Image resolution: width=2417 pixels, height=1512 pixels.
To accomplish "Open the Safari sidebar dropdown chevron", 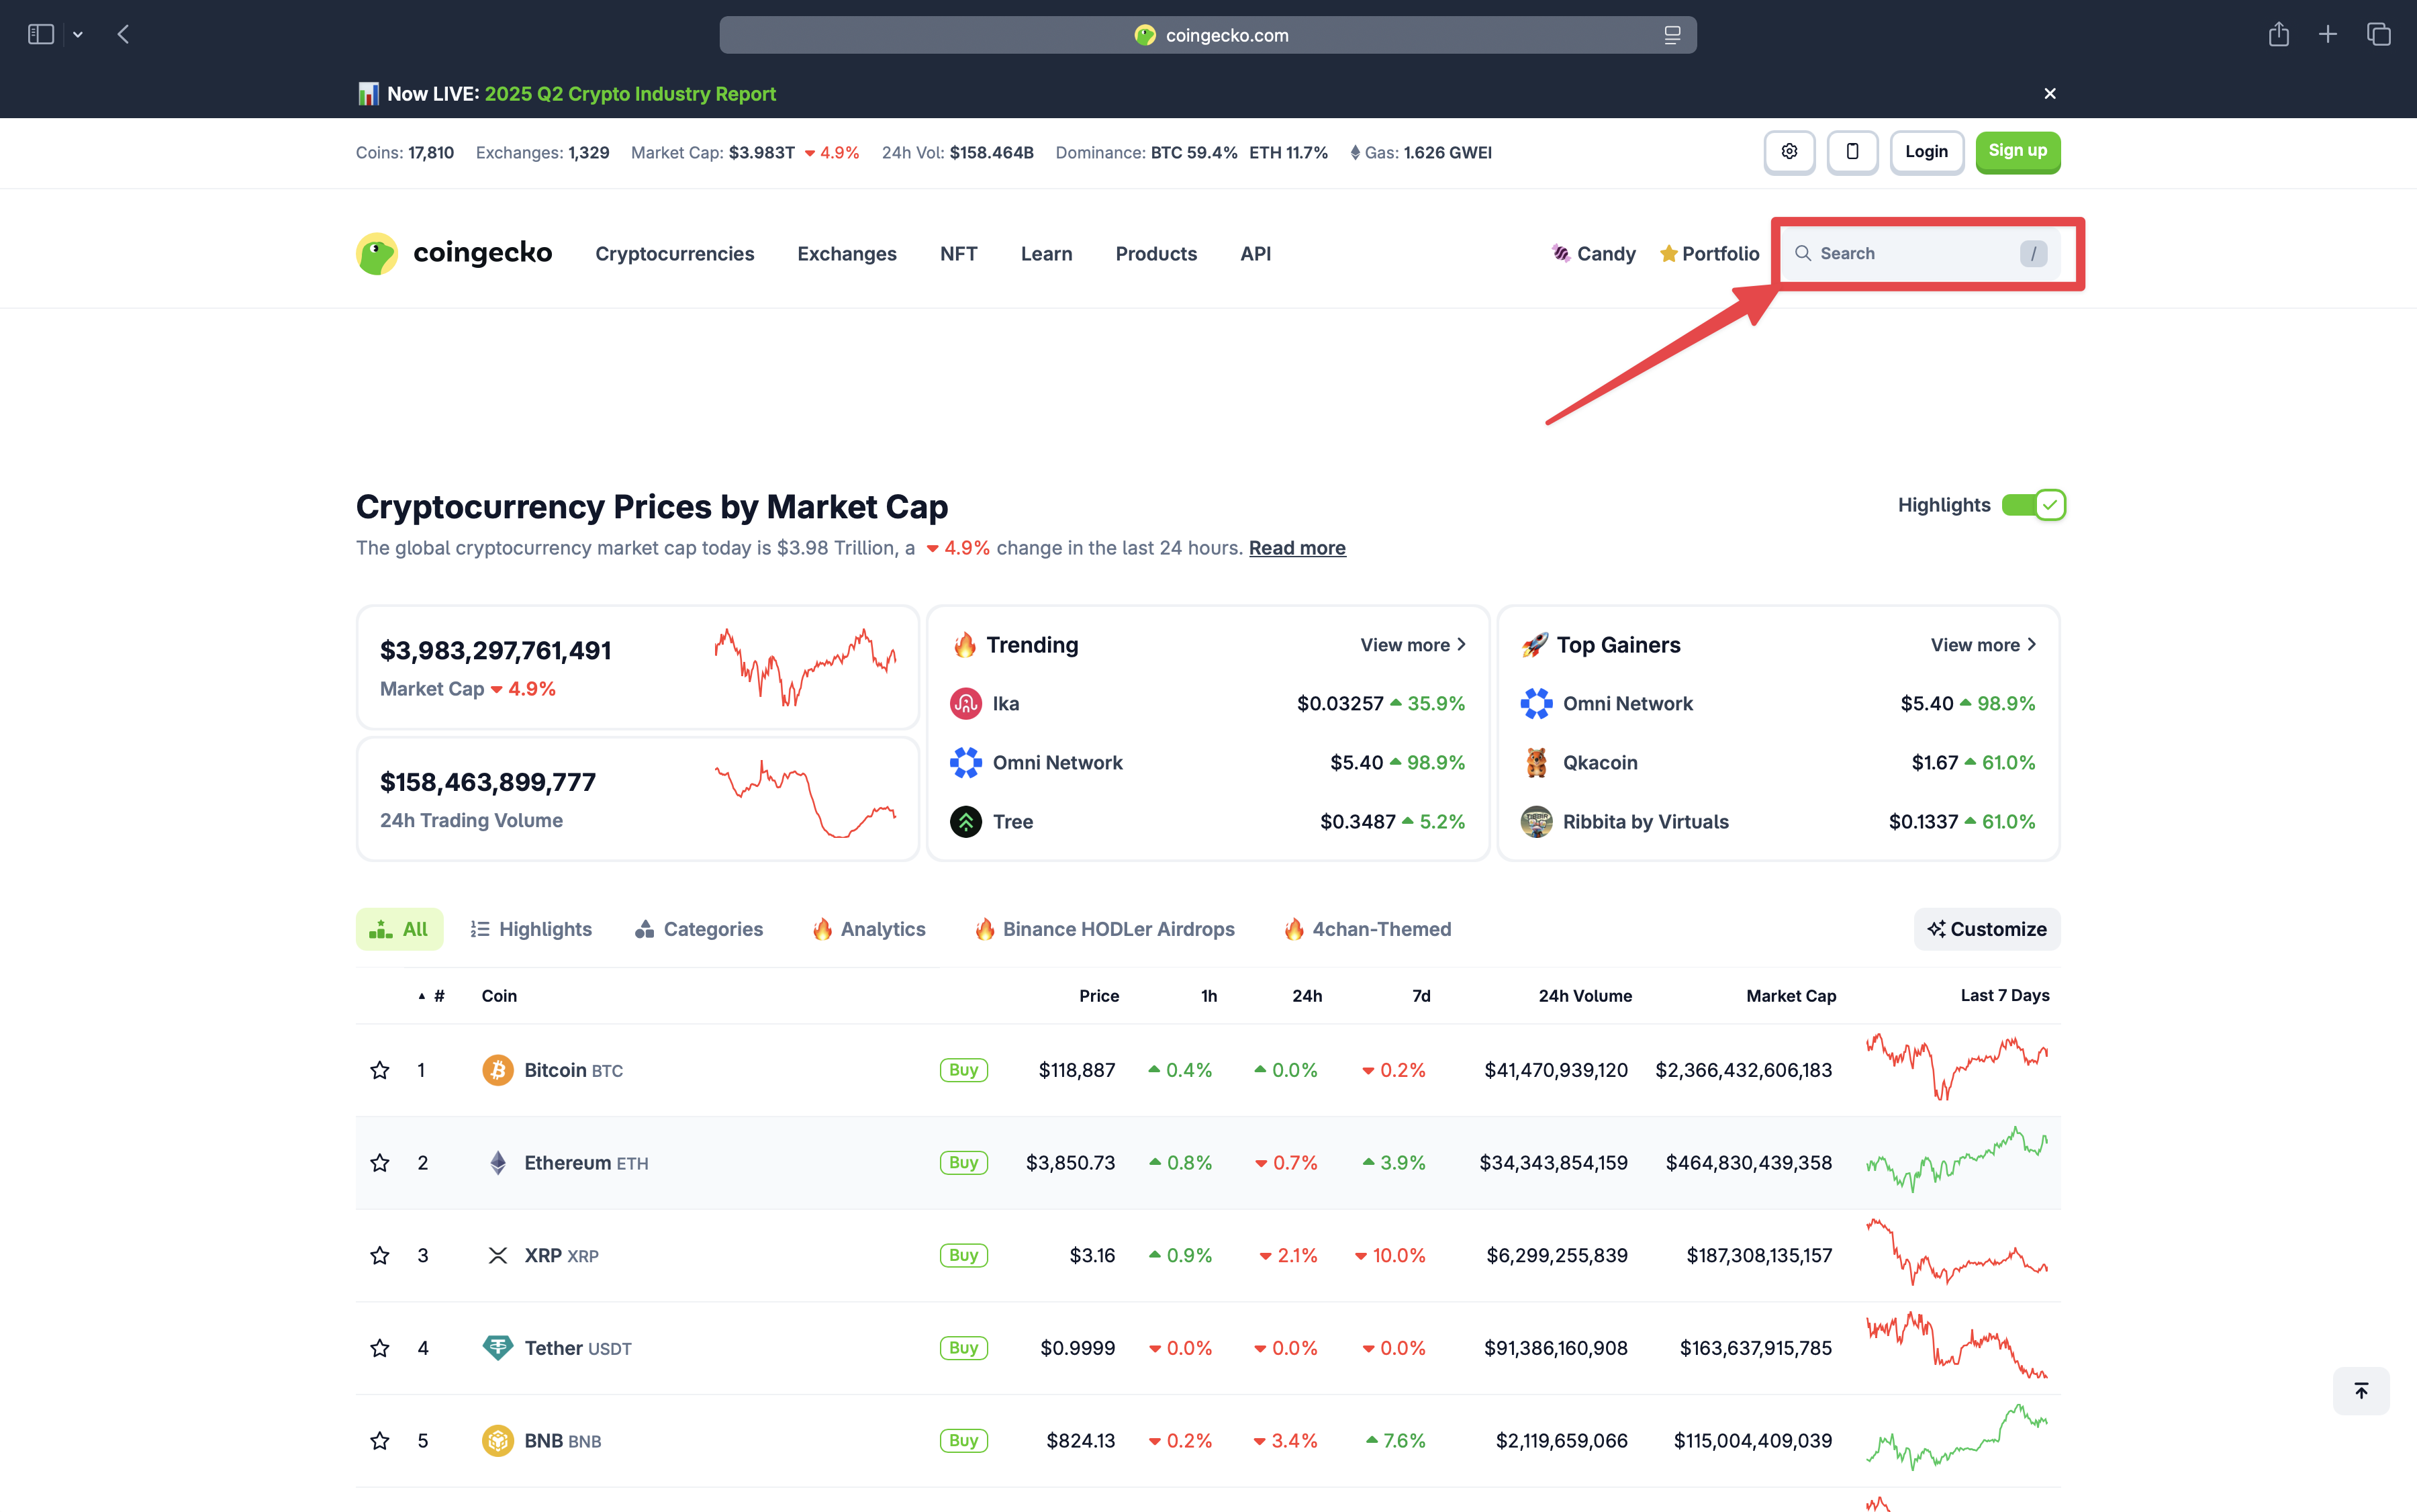I will (78, 34).
